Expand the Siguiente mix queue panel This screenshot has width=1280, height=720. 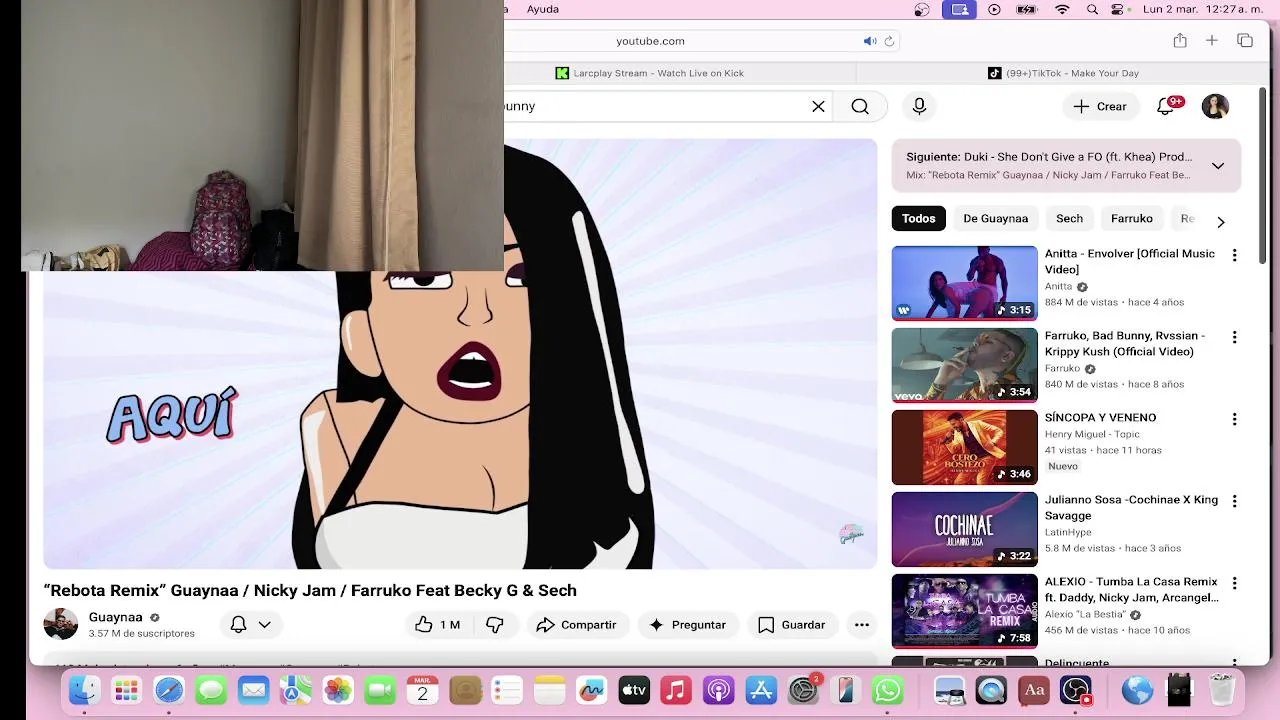click(1218, 166)
